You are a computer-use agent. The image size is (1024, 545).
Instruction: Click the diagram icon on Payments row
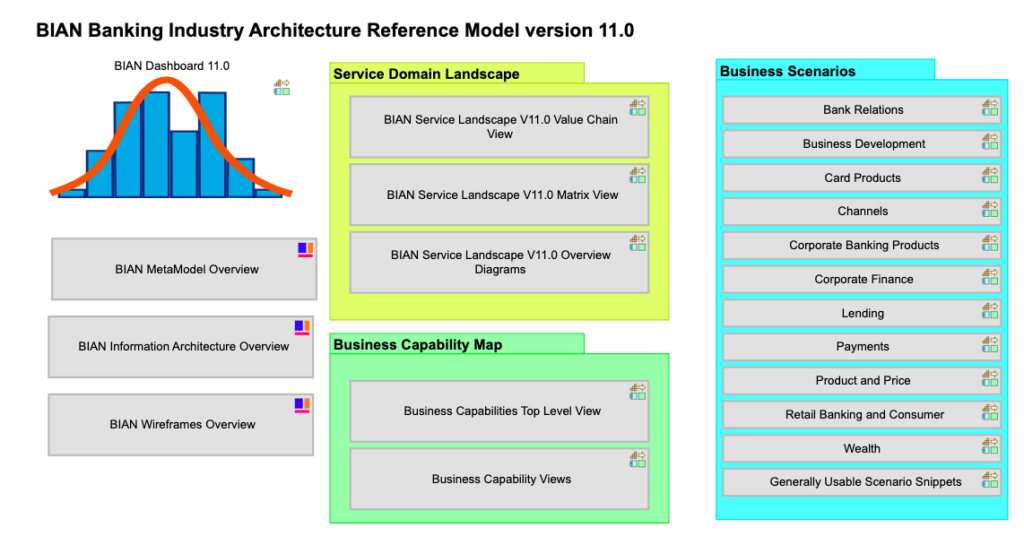tap(989, 344)
